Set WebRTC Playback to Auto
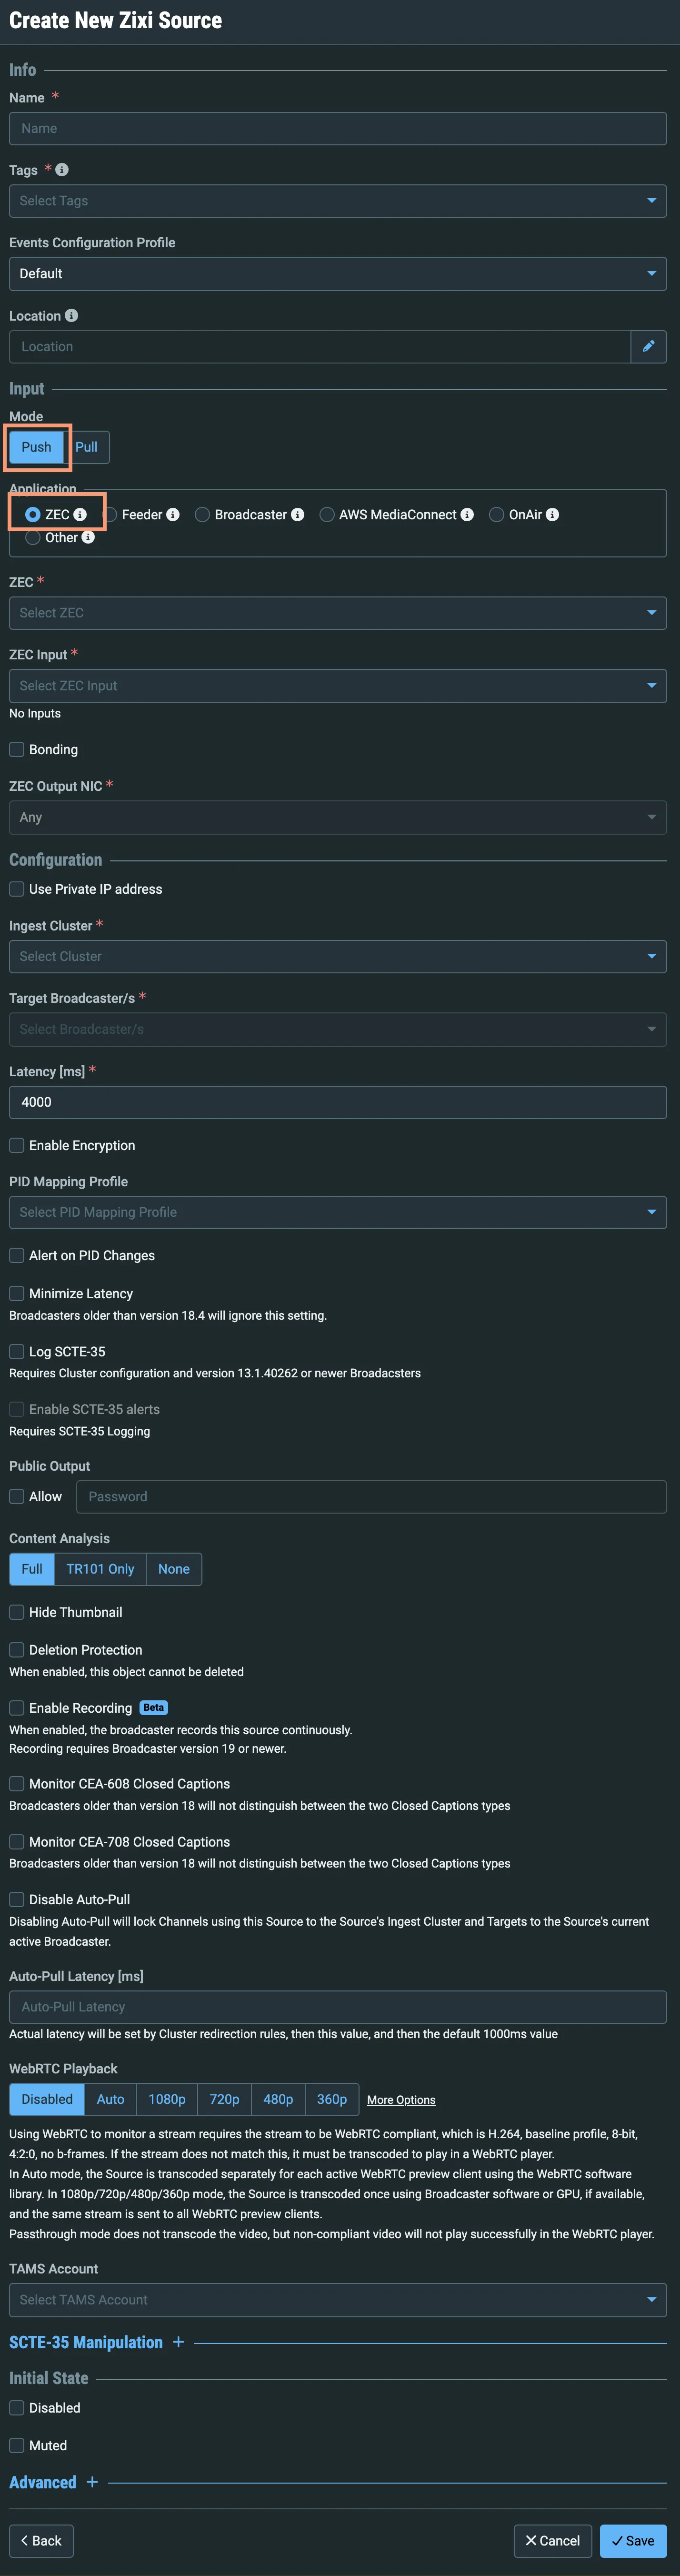Viewport: 680px width, 2576px height. click(111, 2100)
